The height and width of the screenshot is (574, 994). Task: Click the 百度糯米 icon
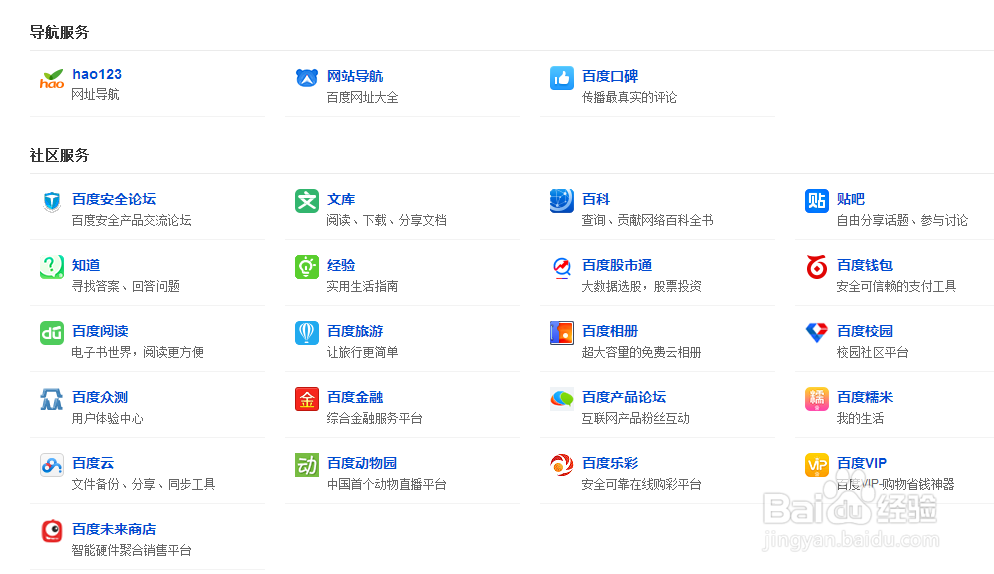(816, 399)
